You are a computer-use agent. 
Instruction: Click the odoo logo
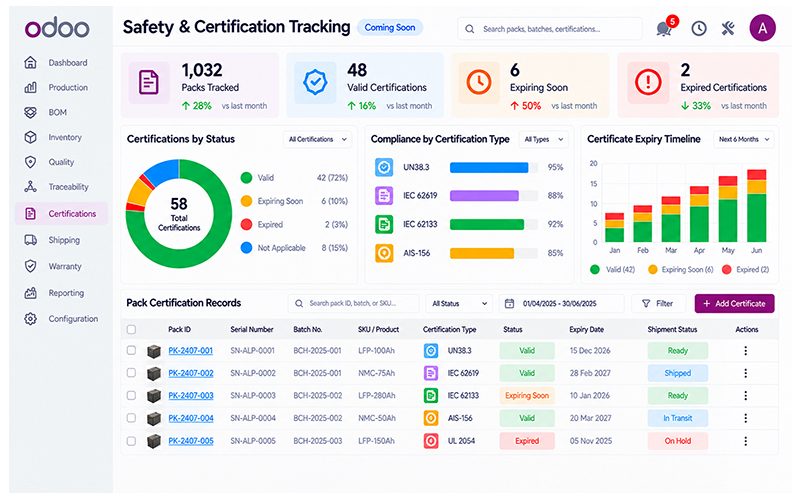click(57, 28)
